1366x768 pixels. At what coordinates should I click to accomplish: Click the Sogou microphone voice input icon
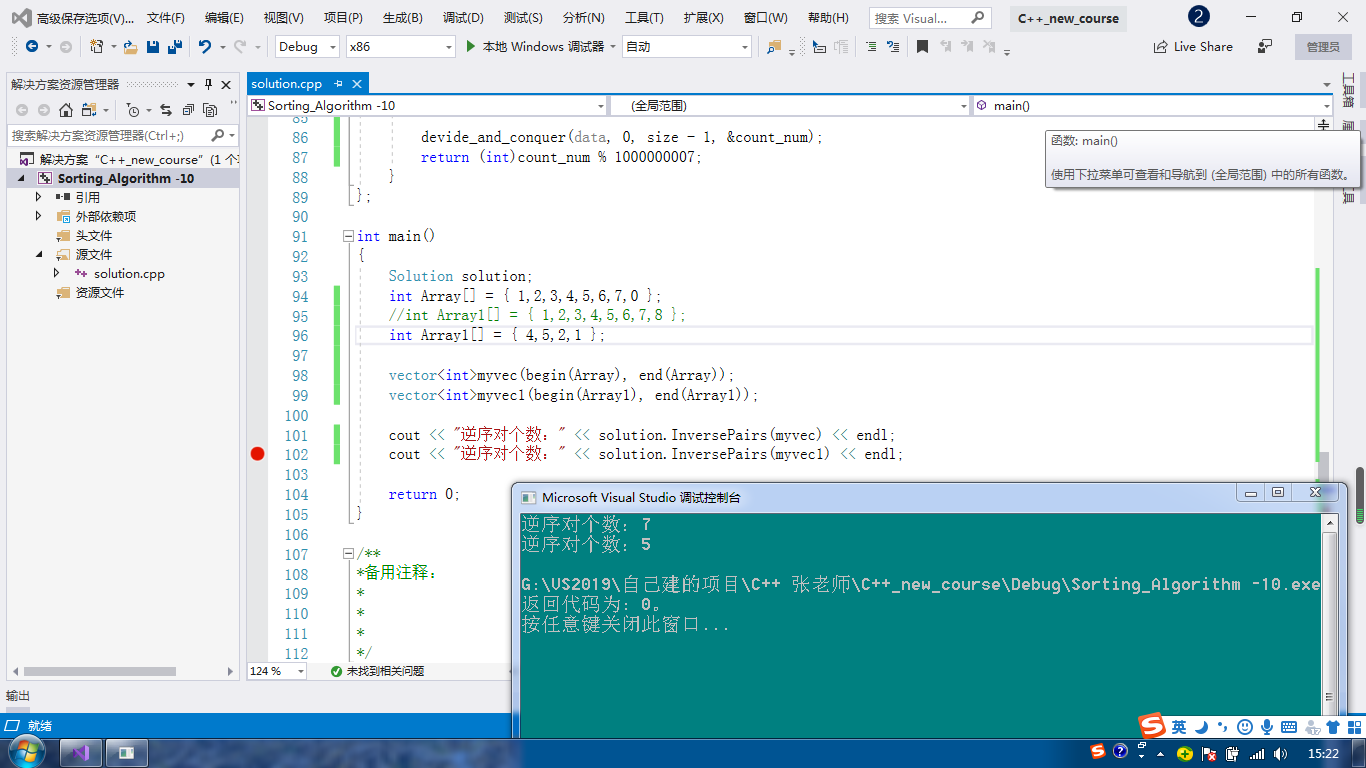[x=1267, y=727]
